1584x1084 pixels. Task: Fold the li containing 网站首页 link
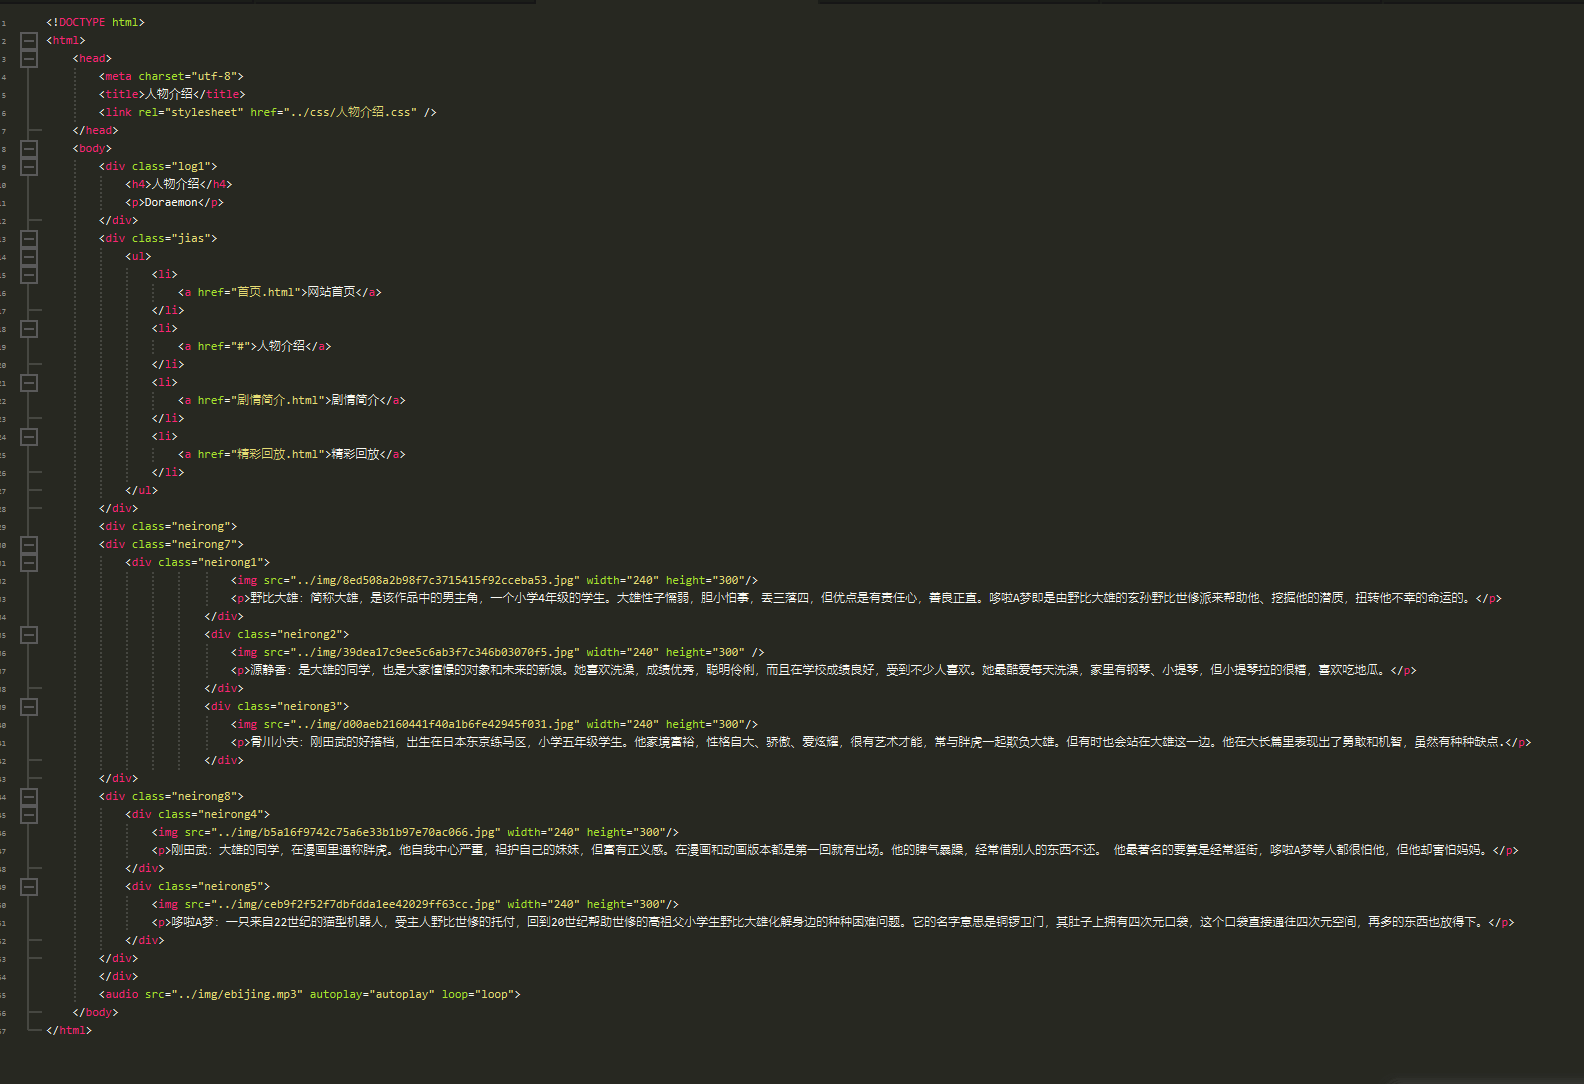pyautogui.click(x=29, y=275)
